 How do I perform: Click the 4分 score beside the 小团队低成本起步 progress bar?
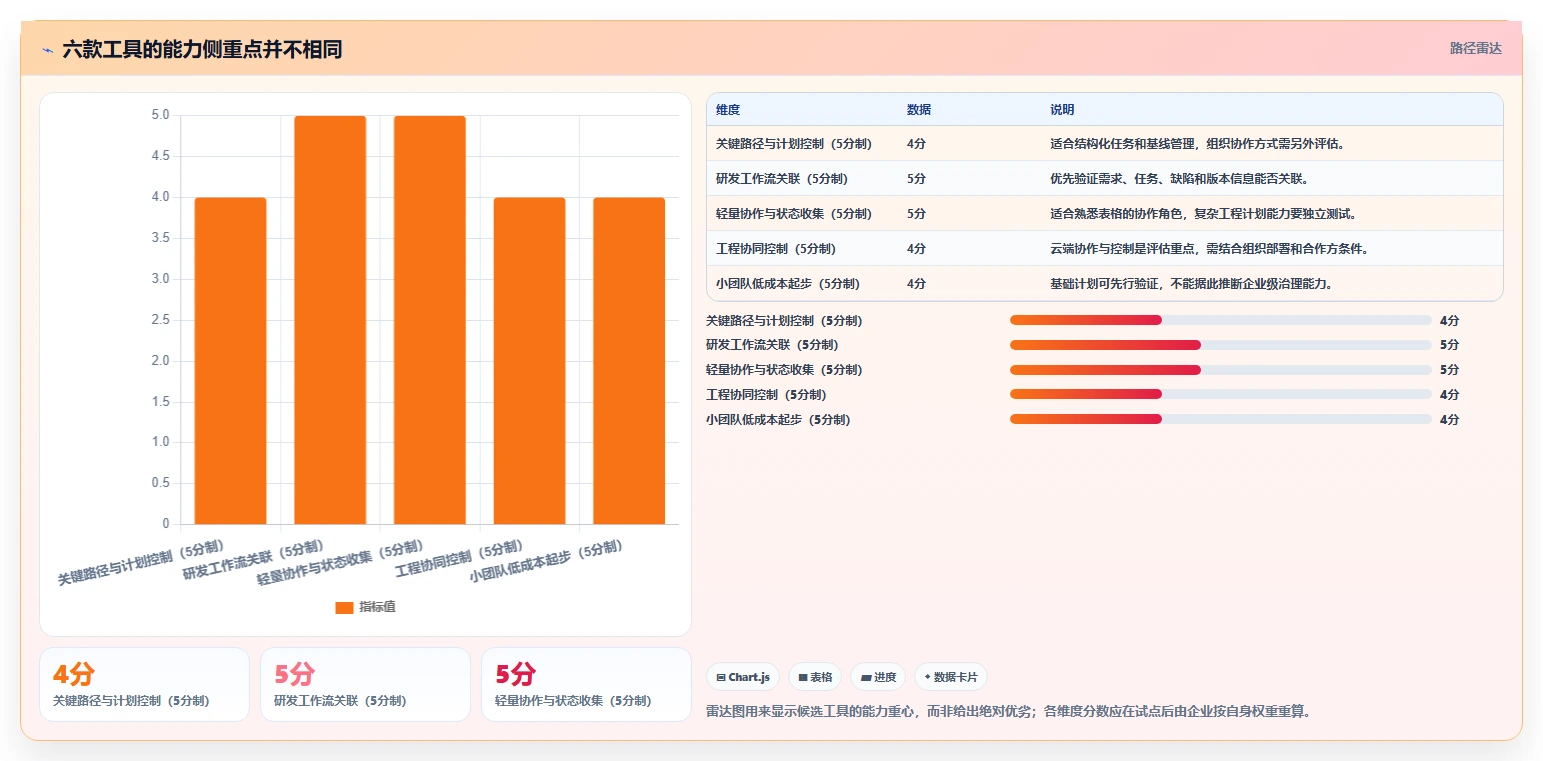[1449, 420]
